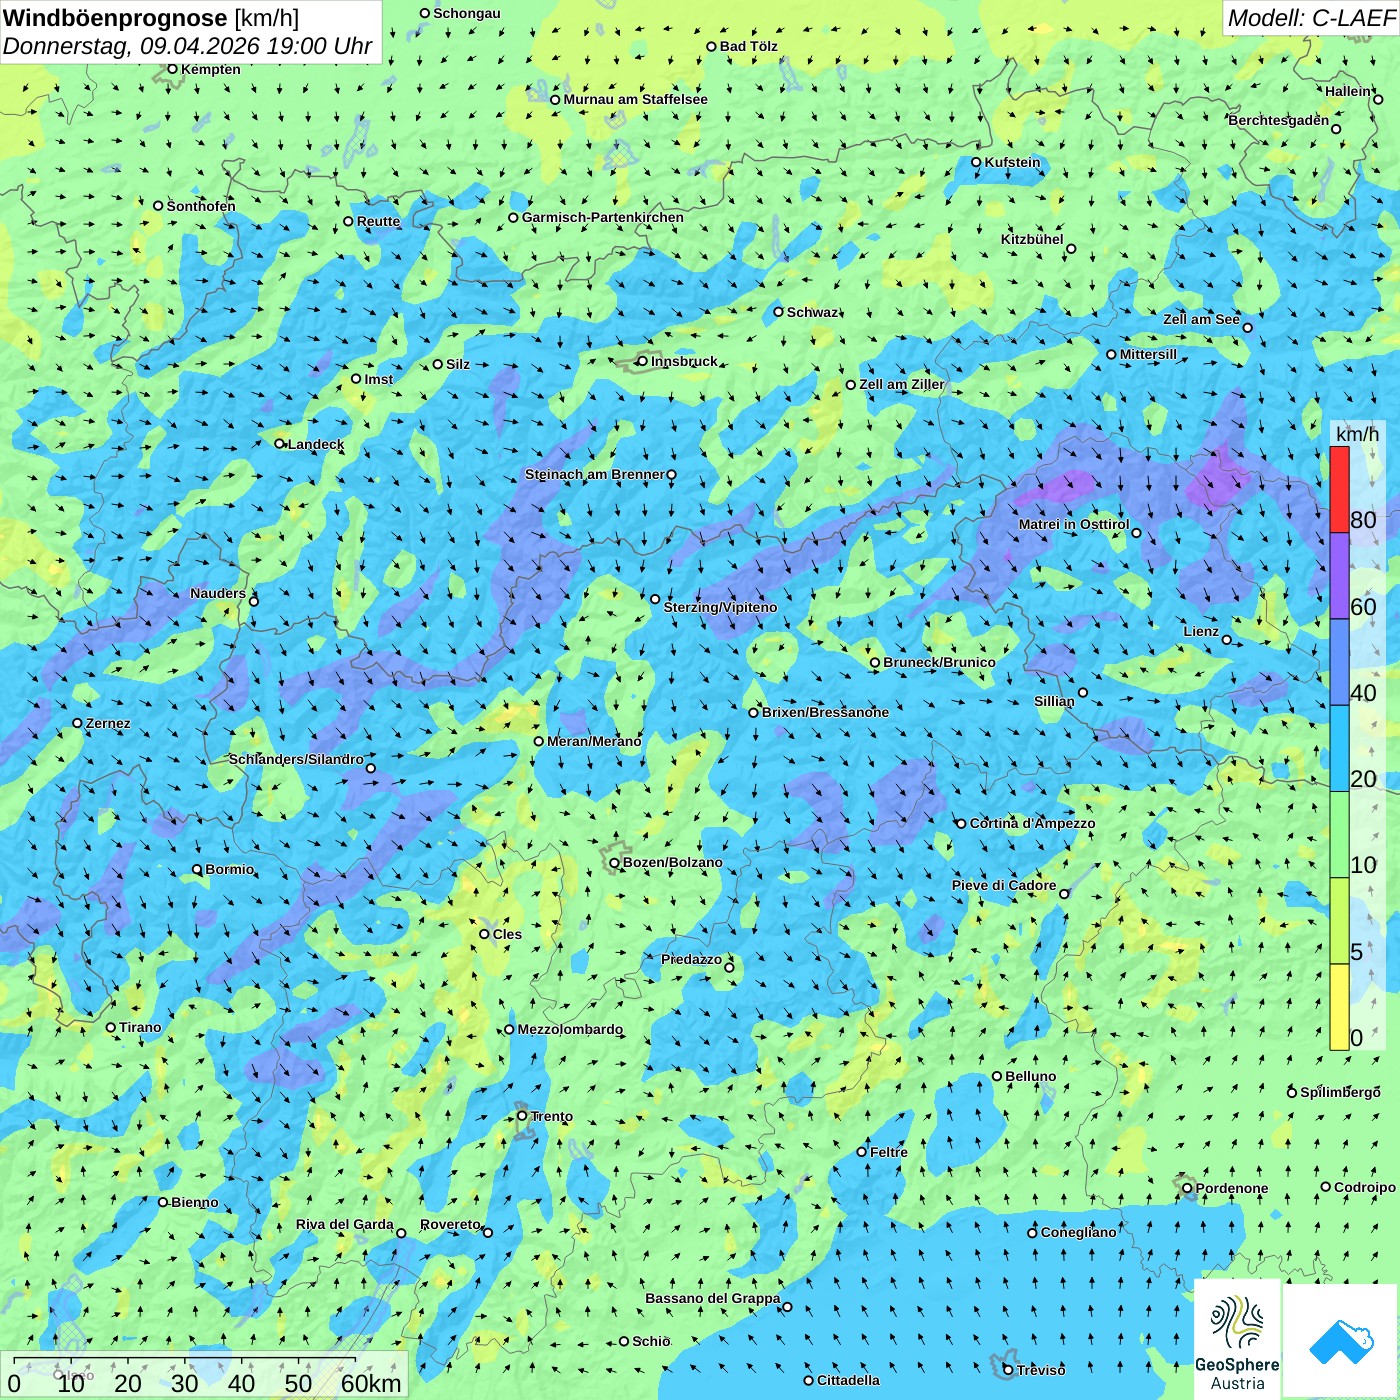Viewport: 1400px width, 1400px height.
Task: Click the Mittersill label
Action: point(1148,354)
